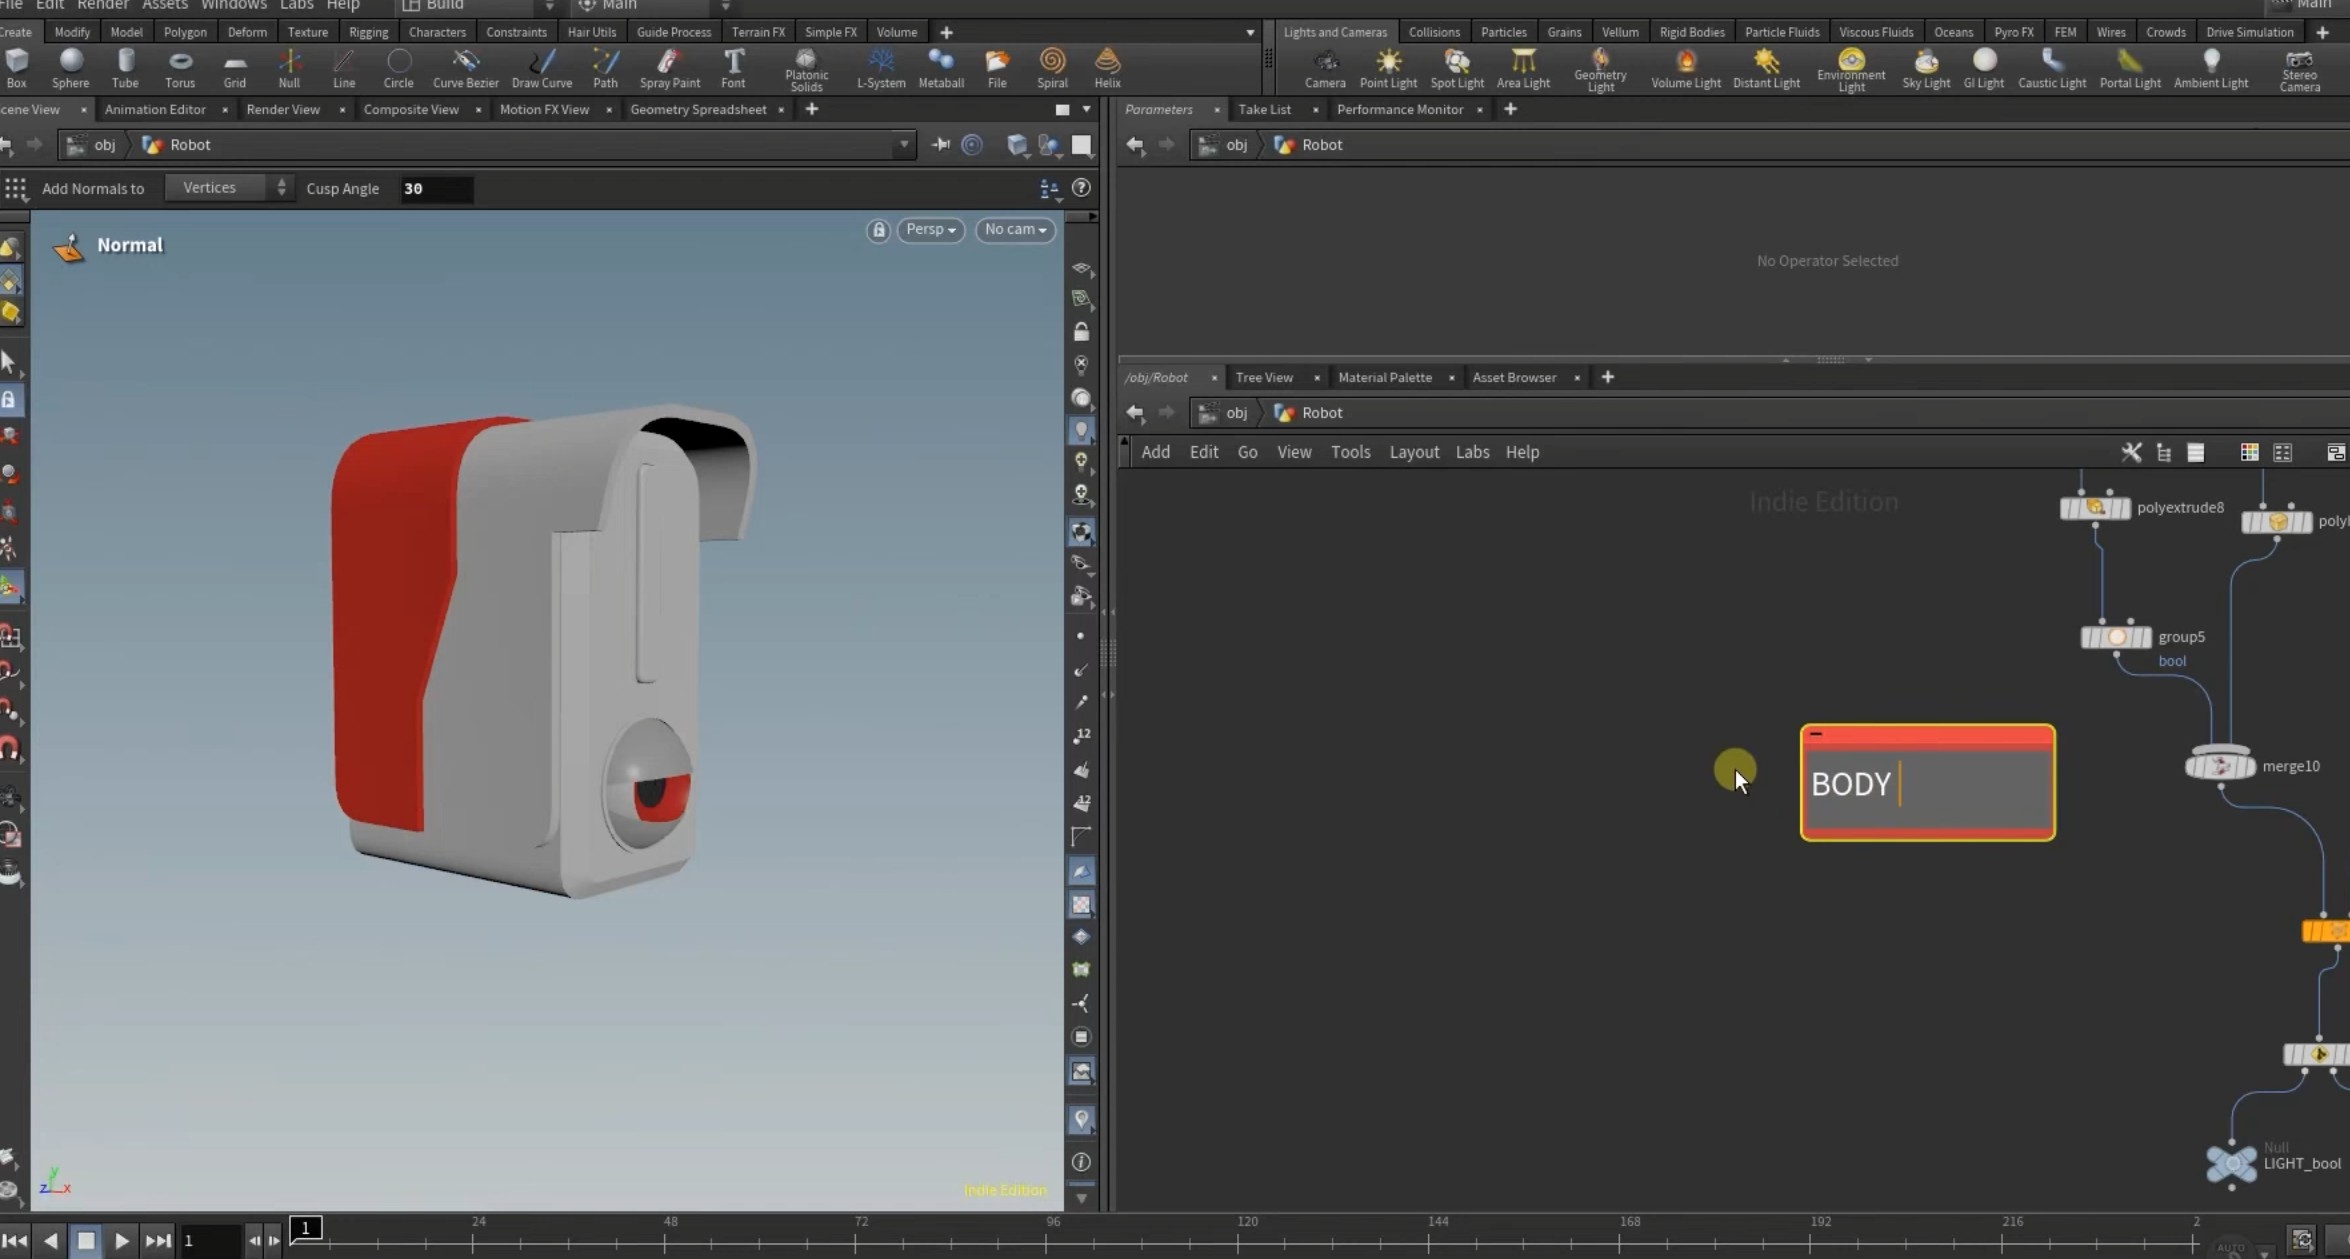Toggle the viewport lock icon near Persp
The image size is (2350, 1259).
pyautogui.click(x=878, y=230)
